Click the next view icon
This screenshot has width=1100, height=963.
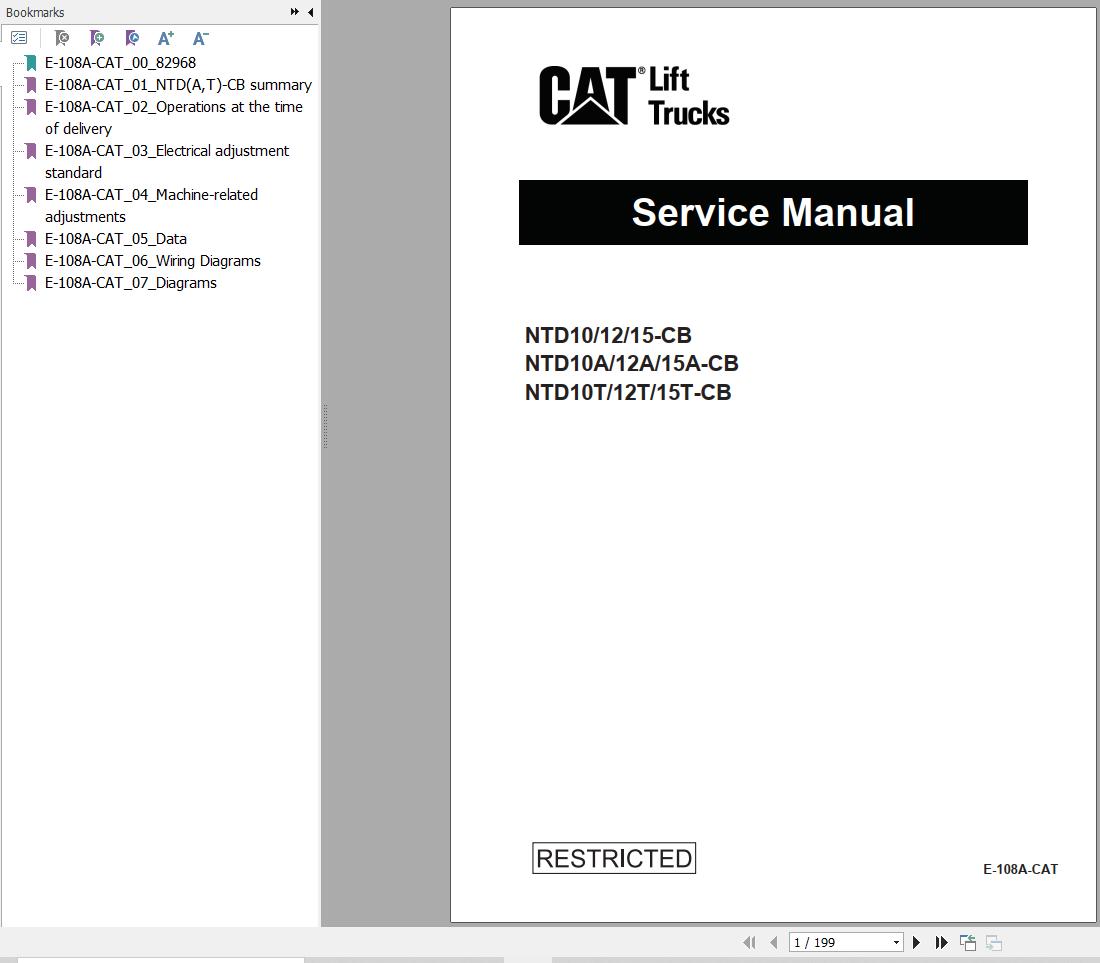coord(992,942)
